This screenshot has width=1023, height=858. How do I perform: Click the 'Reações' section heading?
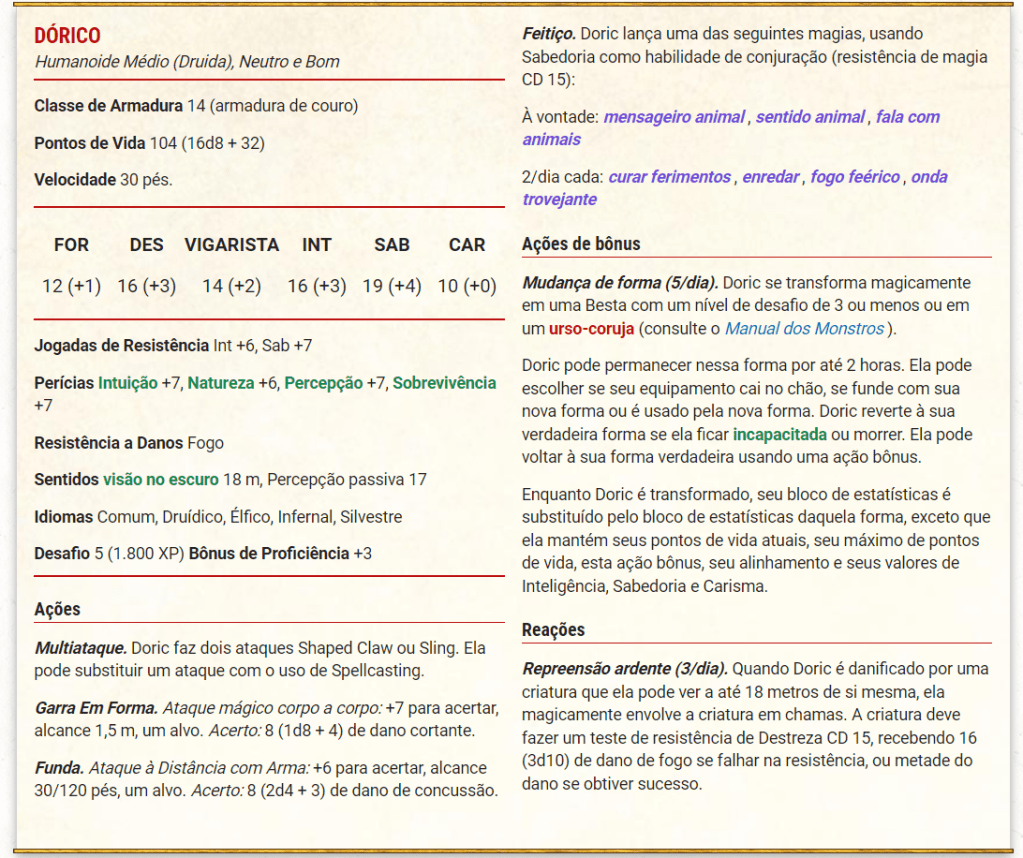553,630
